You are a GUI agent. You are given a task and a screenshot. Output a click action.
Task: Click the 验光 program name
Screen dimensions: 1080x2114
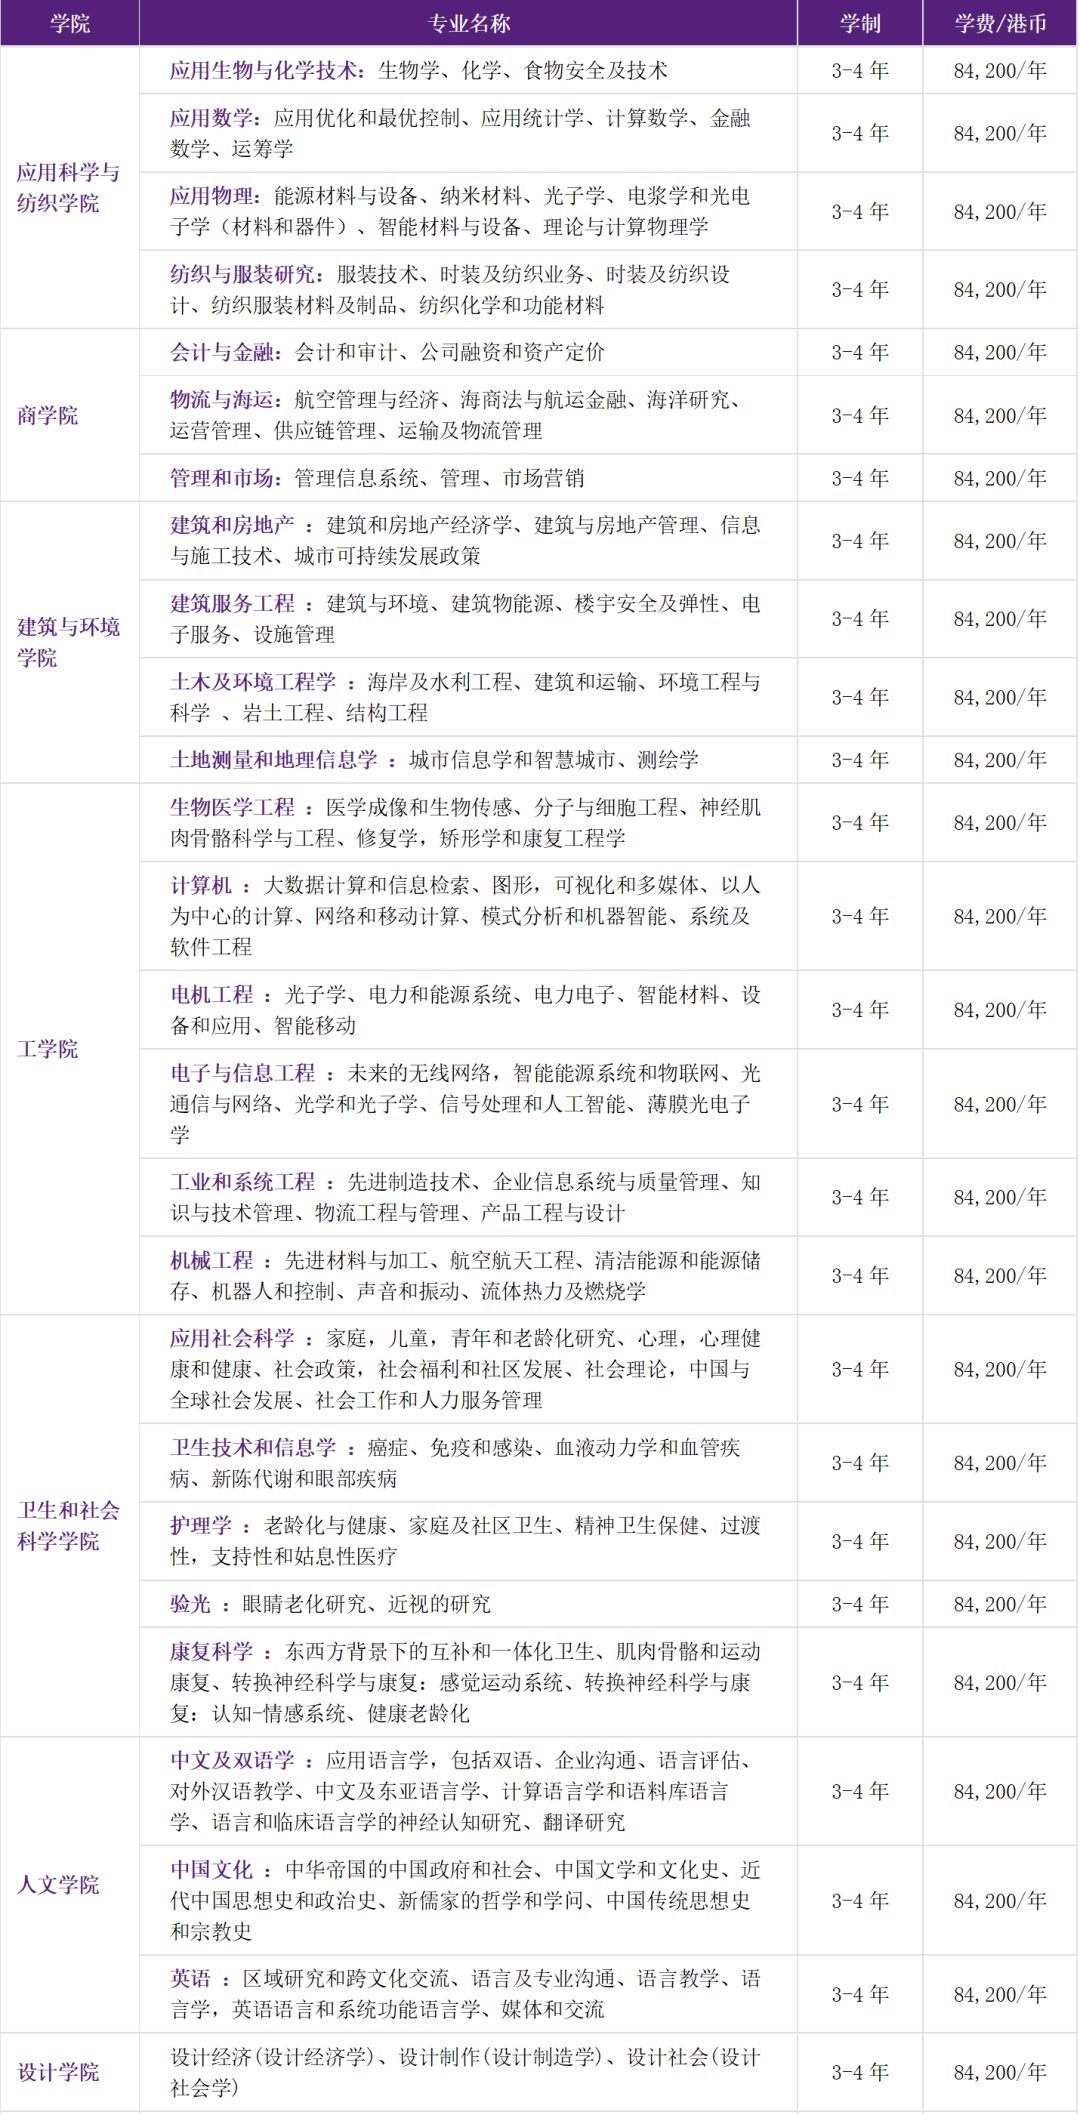point(190,1604)
